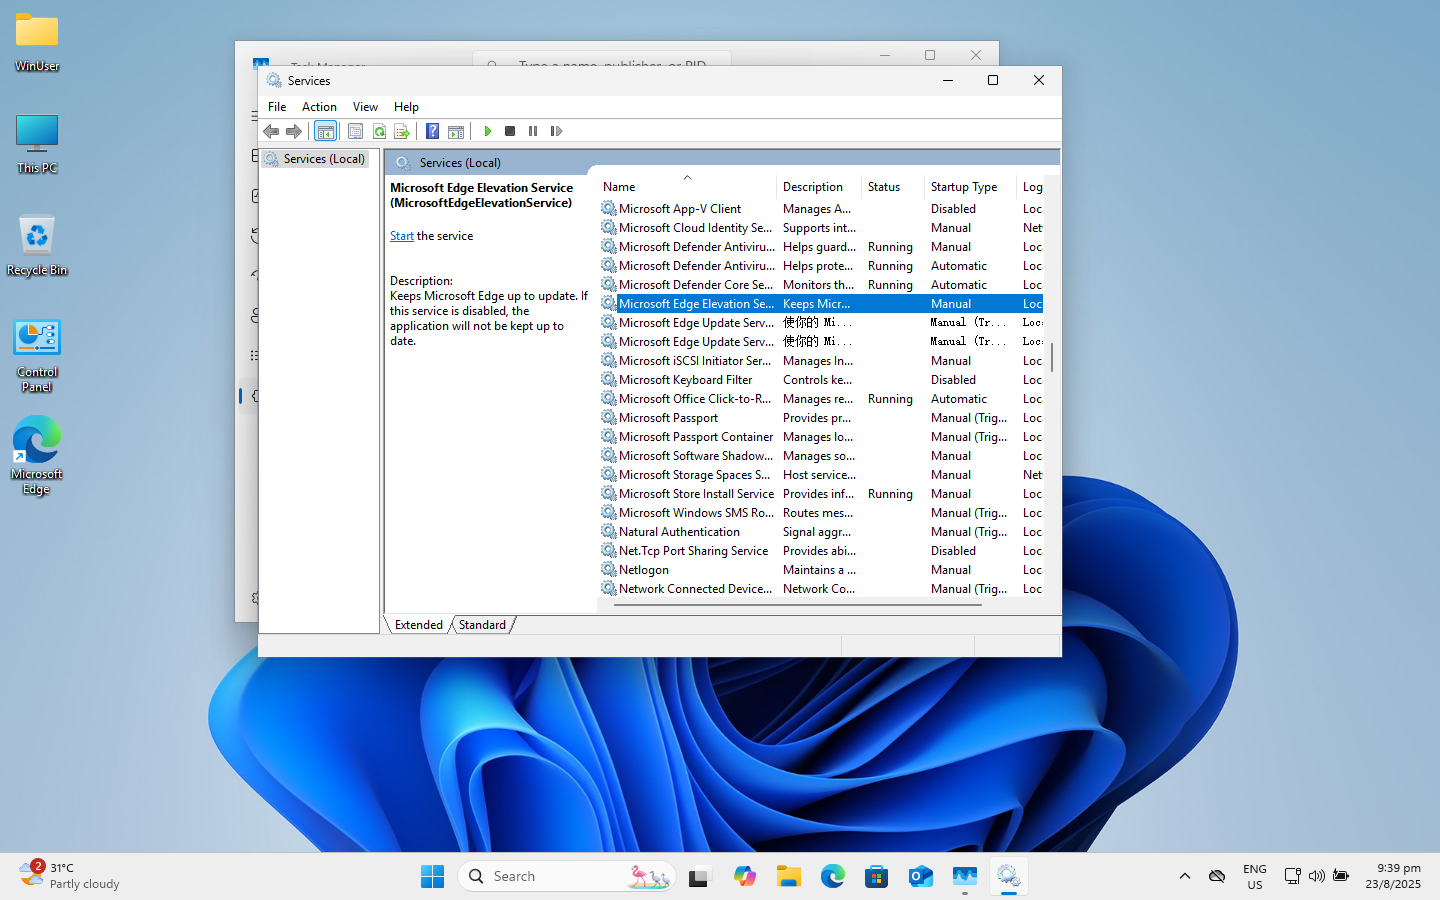
Task: Open the WinUser folder desktop icon
Action: [37, 43]
